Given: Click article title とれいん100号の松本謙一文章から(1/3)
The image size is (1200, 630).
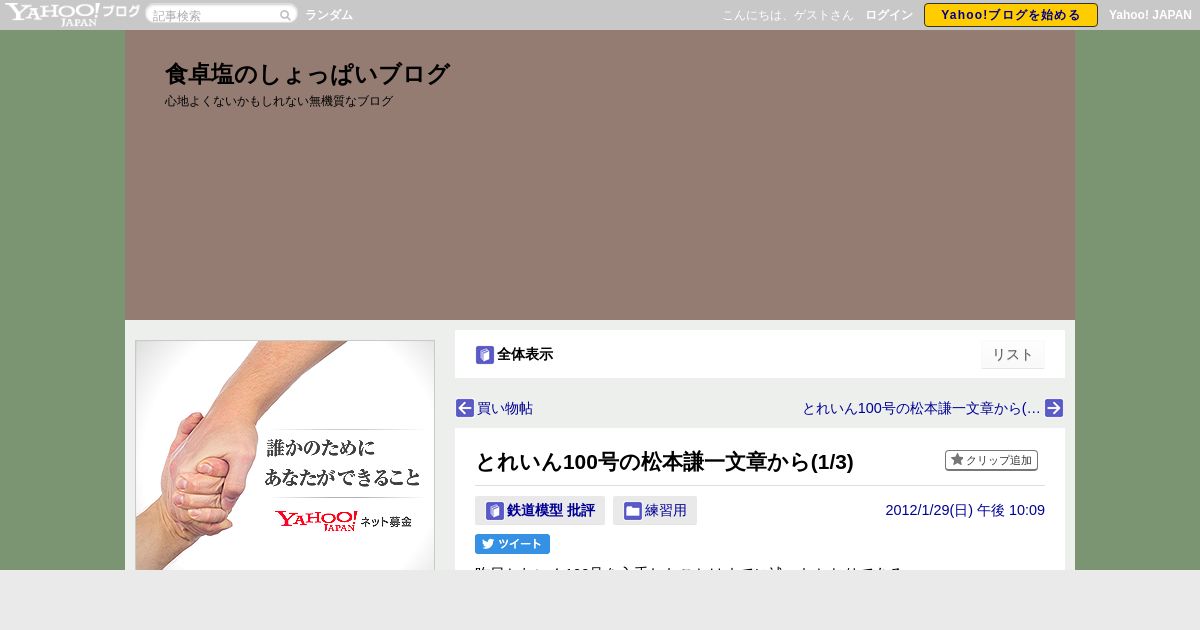Looking at the screenshot, I should click(x=664, y=461).
